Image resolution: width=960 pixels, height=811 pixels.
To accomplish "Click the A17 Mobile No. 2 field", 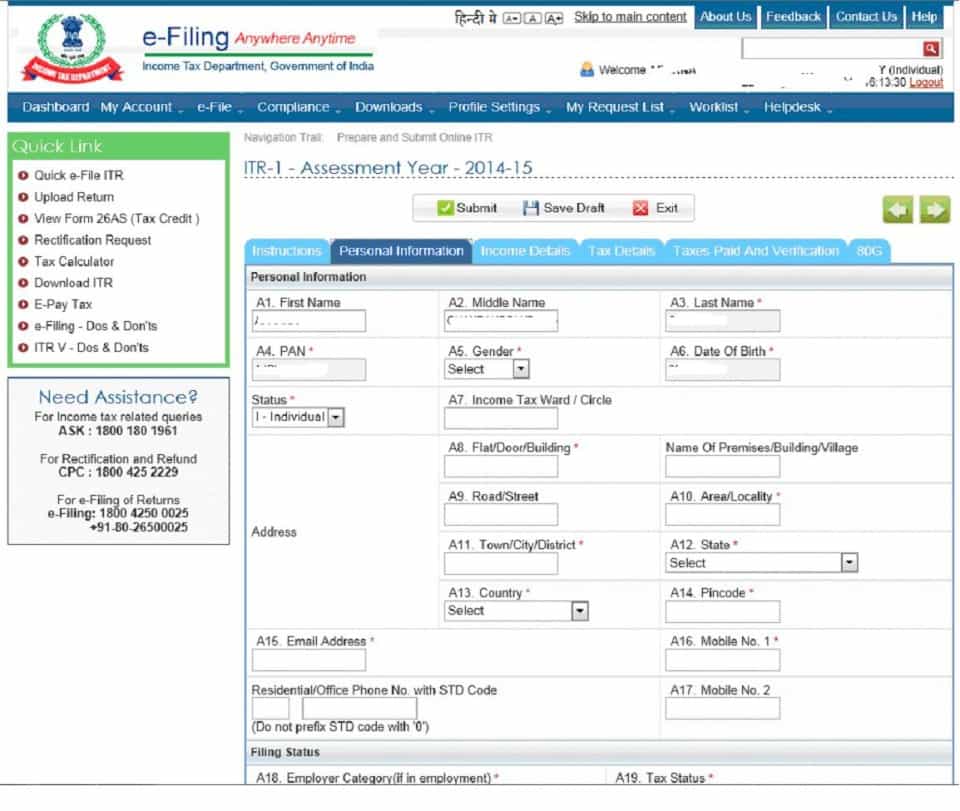I will [722, 708].
